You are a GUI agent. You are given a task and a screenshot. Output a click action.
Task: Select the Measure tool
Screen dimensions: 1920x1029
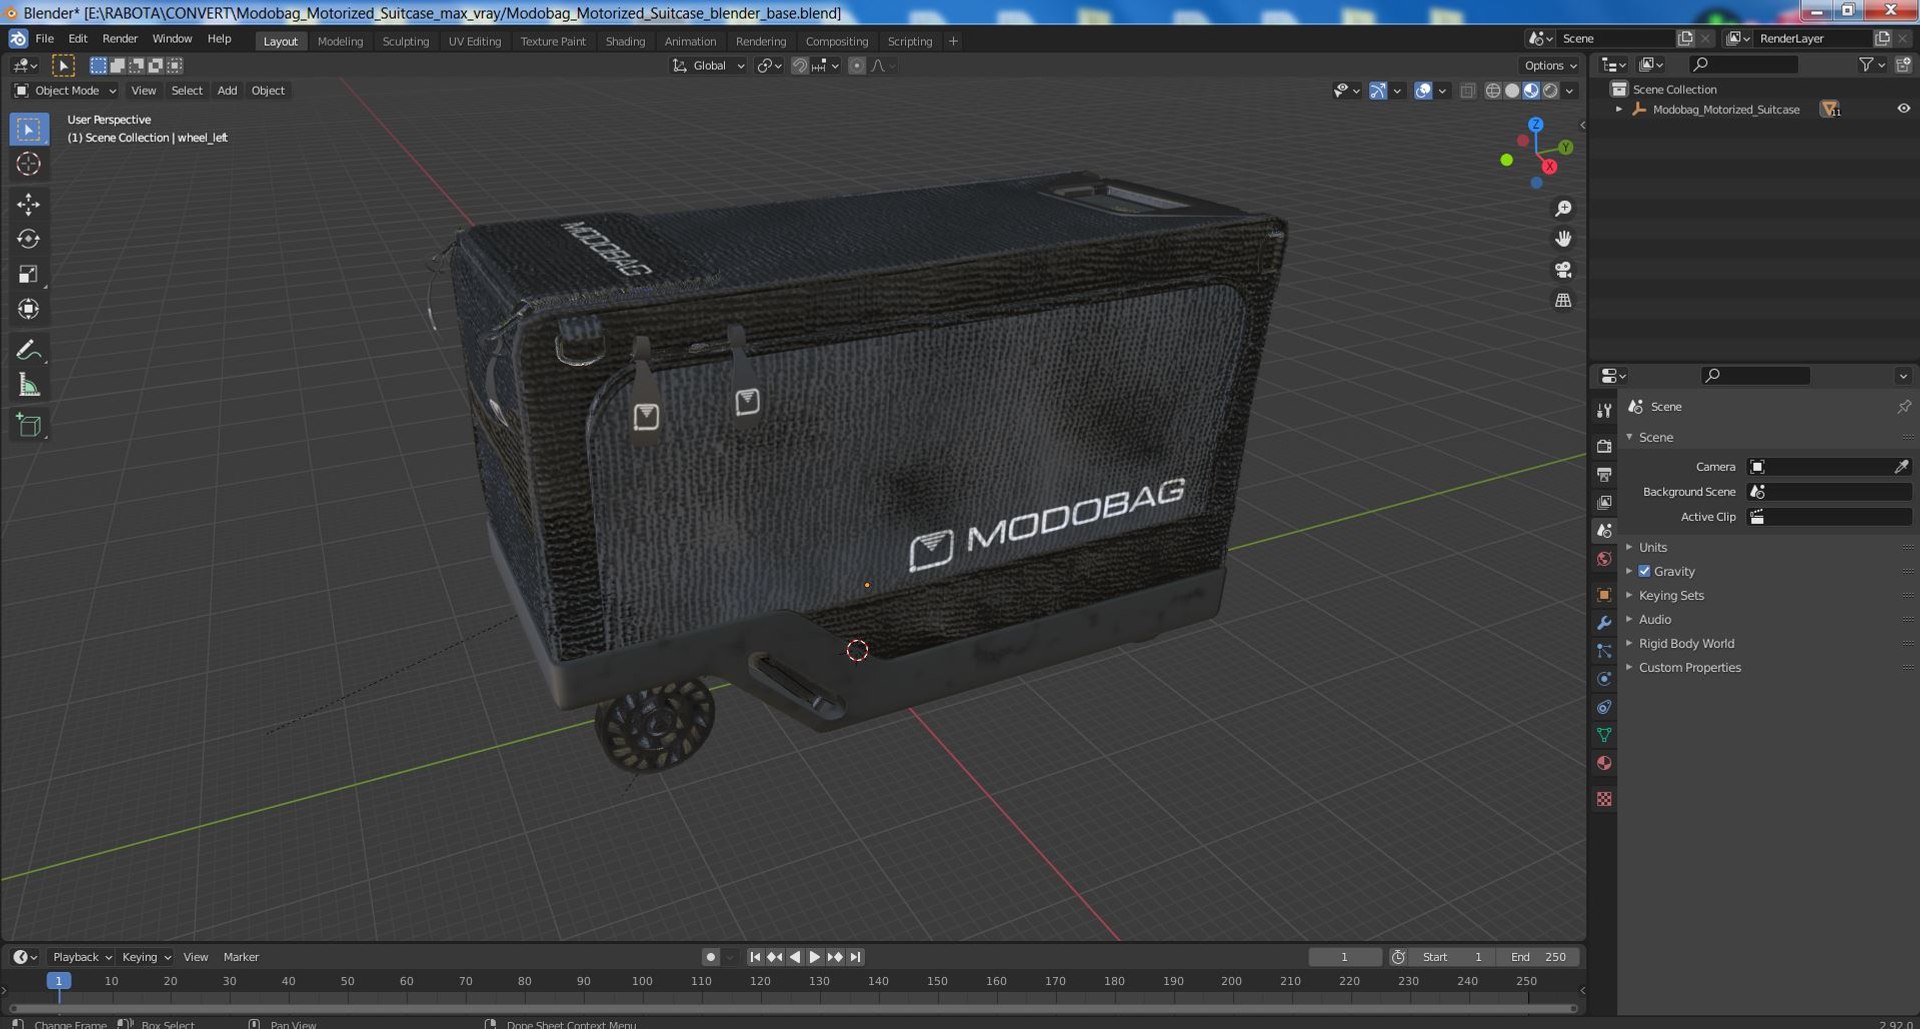[28, 385]
